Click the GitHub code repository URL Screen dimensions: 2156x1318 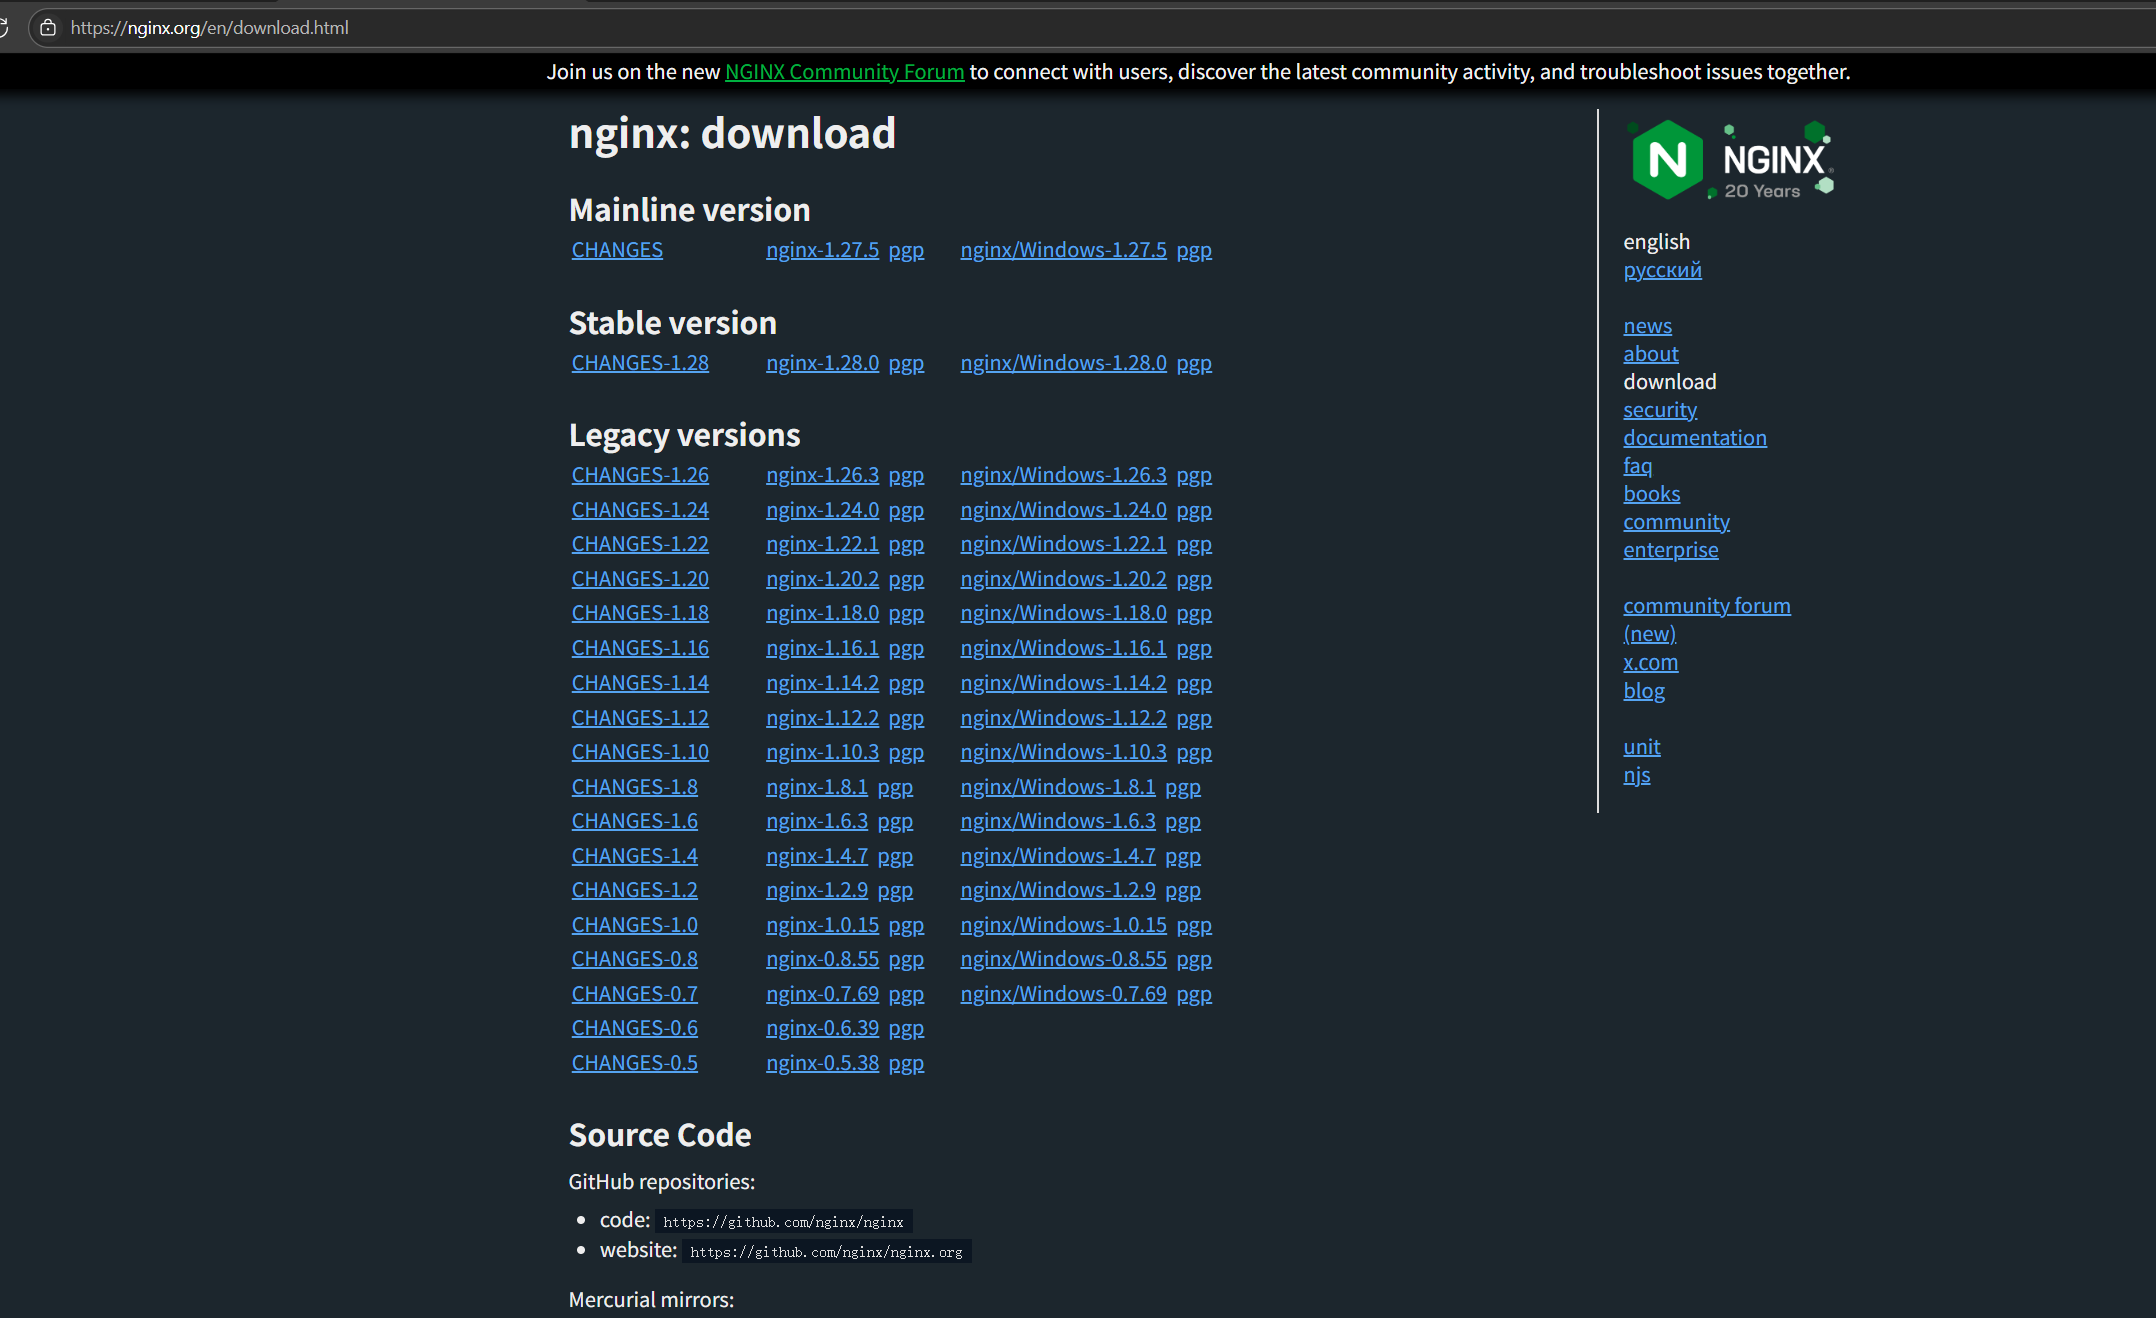pos(783,1222)
